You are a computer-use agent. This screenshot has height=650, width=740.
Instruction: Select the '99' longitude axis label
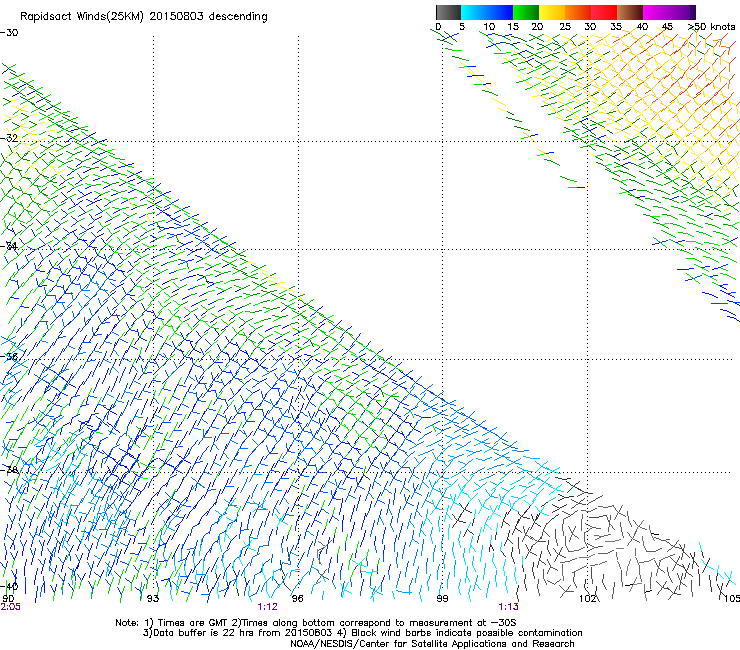[442, 599]
